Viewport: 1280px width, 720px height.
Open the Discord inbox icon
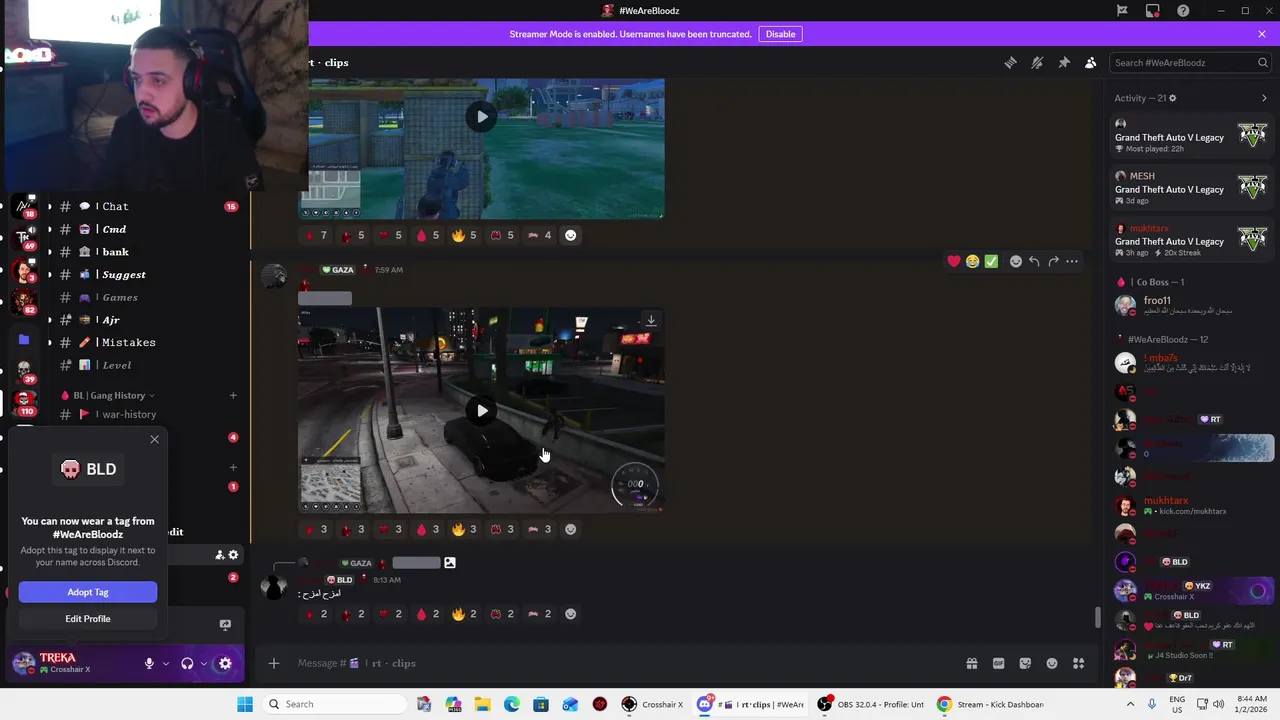pyautogui.click(x=1153, y=11)
